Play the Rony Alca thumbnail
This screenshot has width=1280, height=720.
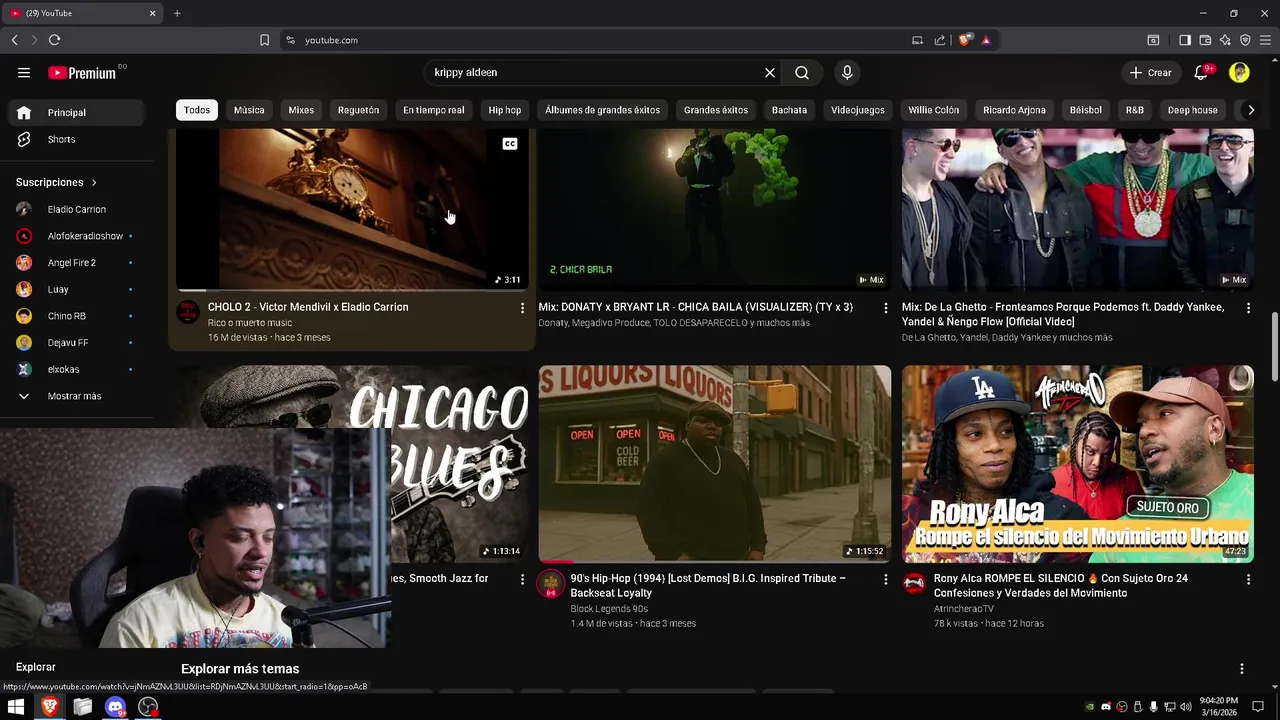[x=1078, y=464]
